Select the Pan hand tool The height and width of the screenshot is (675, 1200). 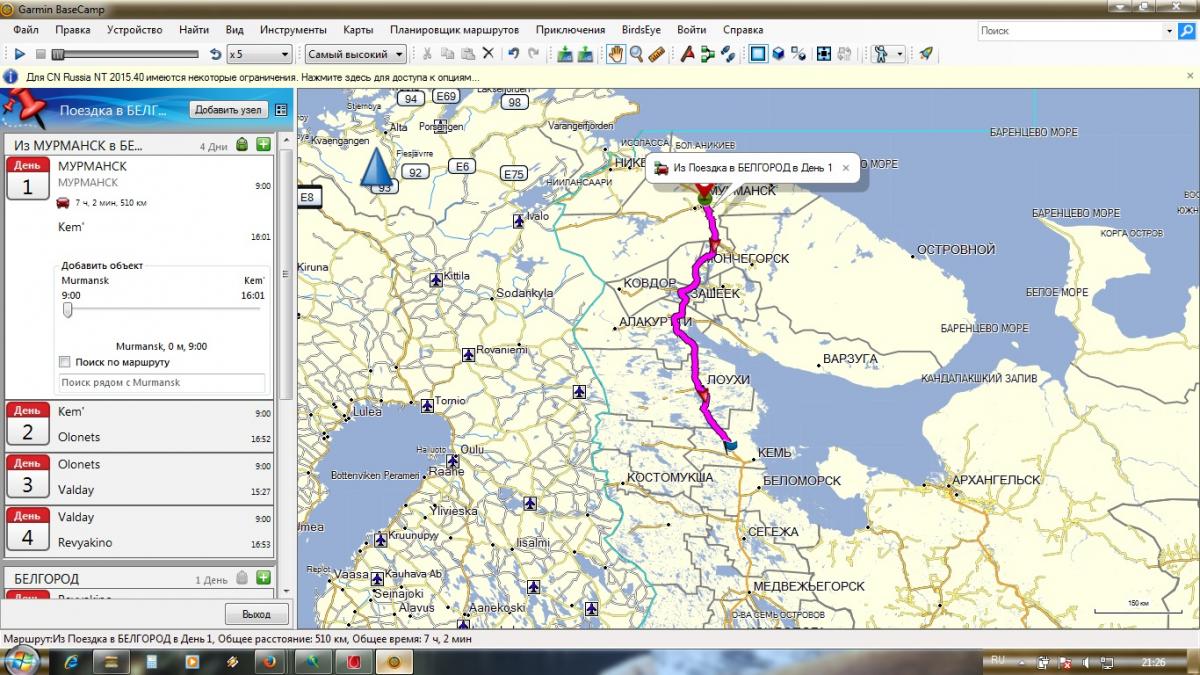point(616,54)
